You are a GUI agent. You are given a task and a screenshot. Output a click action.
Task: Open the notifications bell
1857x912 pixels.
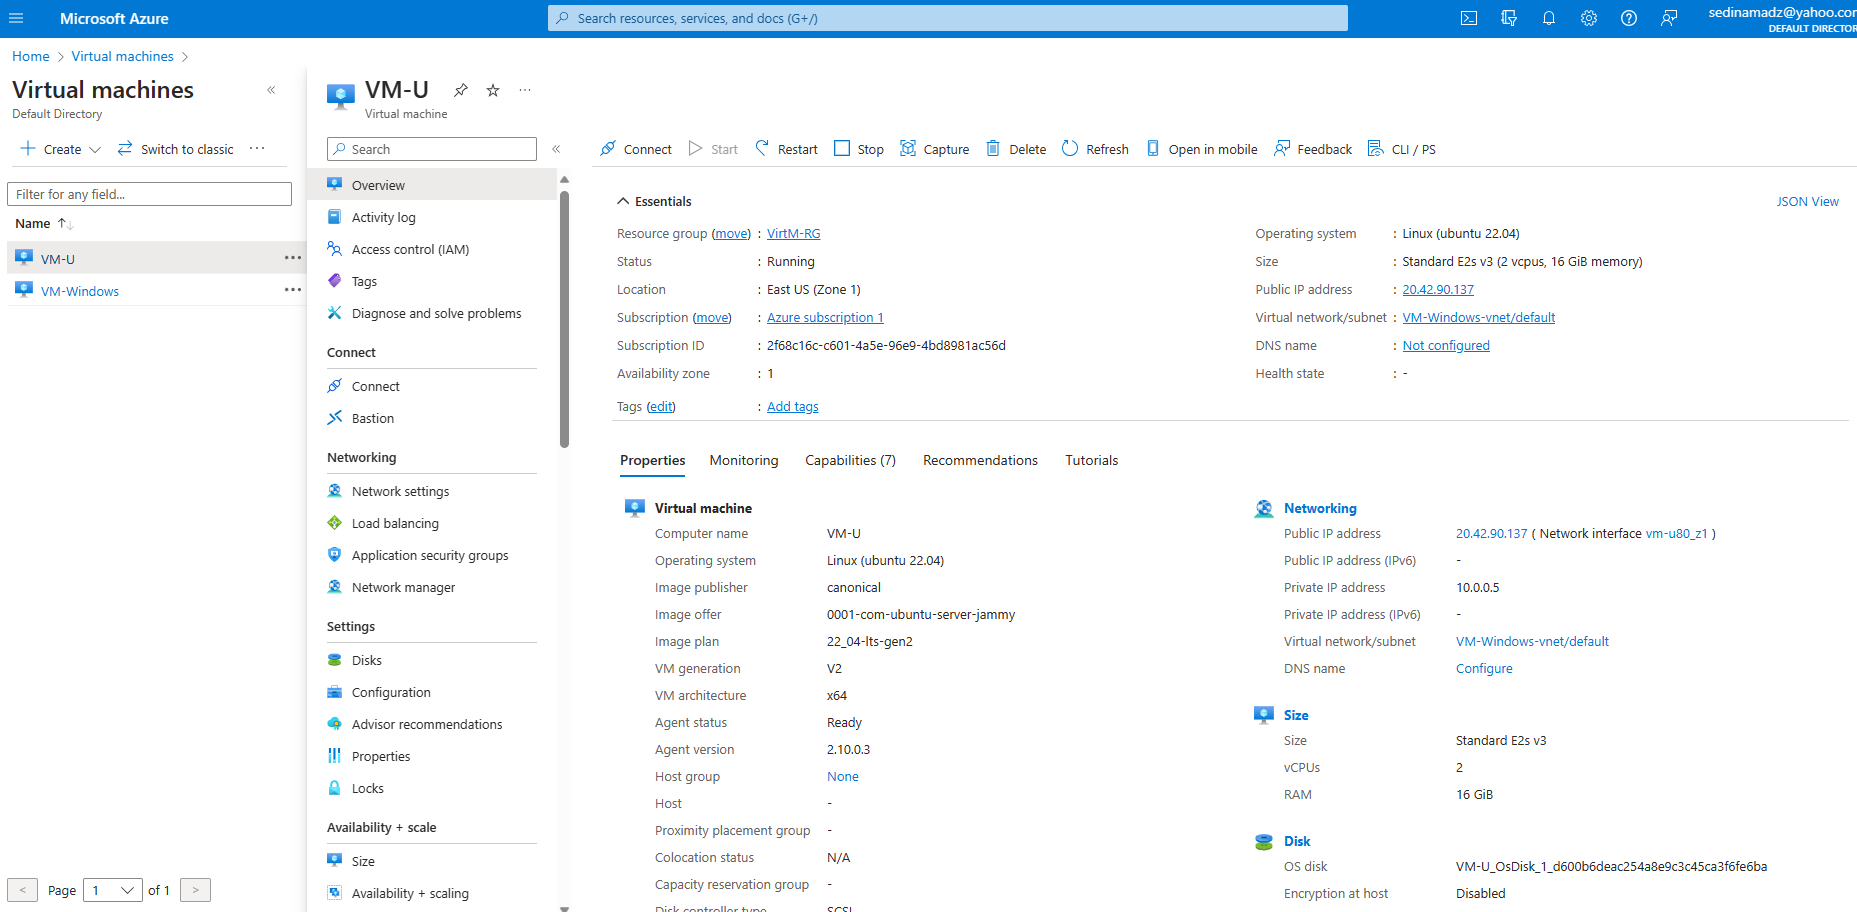1548,17
